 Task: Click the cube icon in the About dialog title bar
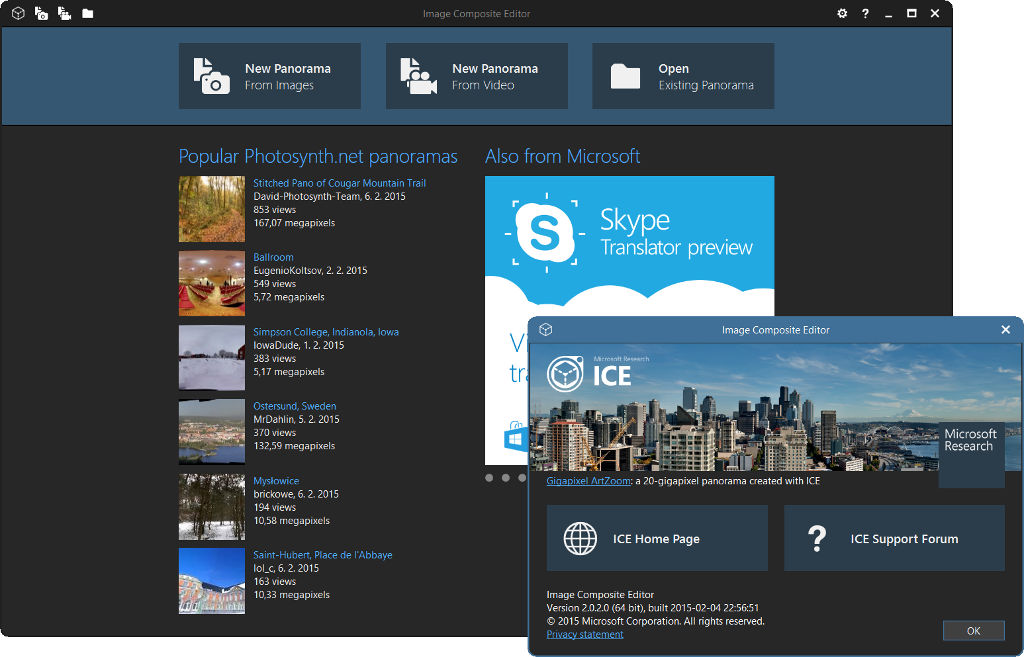tap(546, 330)
